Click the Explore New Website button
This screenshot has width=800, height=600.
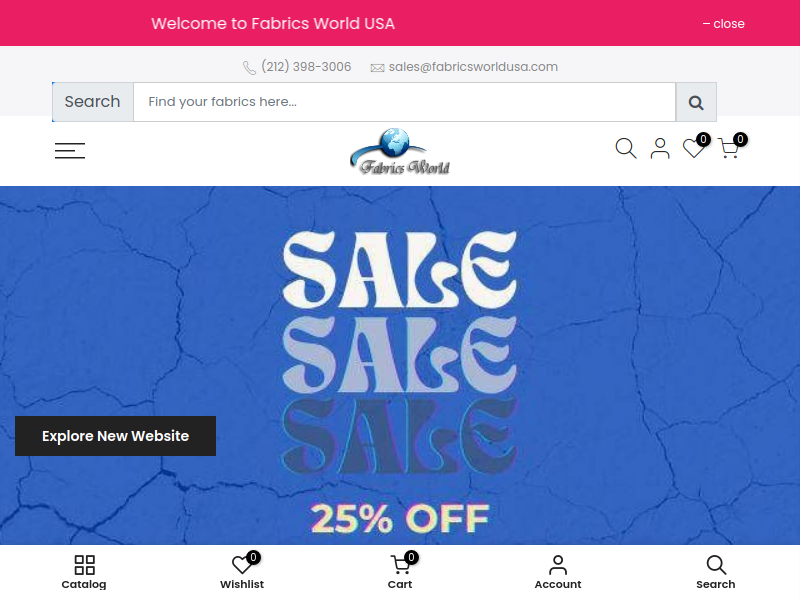(x=115, y=436)
